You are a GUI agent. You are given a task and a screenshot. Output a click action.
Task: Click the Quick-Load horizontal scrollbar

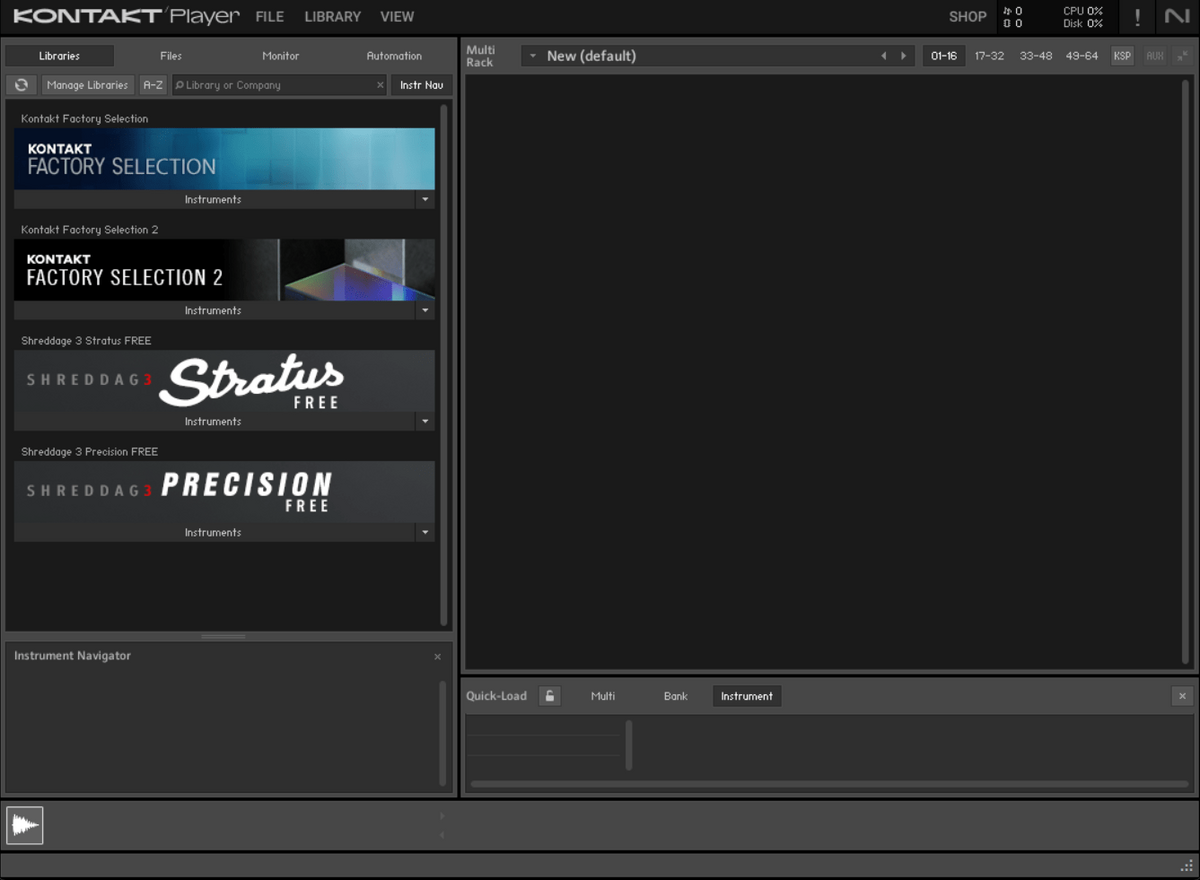tap(828, 784)
